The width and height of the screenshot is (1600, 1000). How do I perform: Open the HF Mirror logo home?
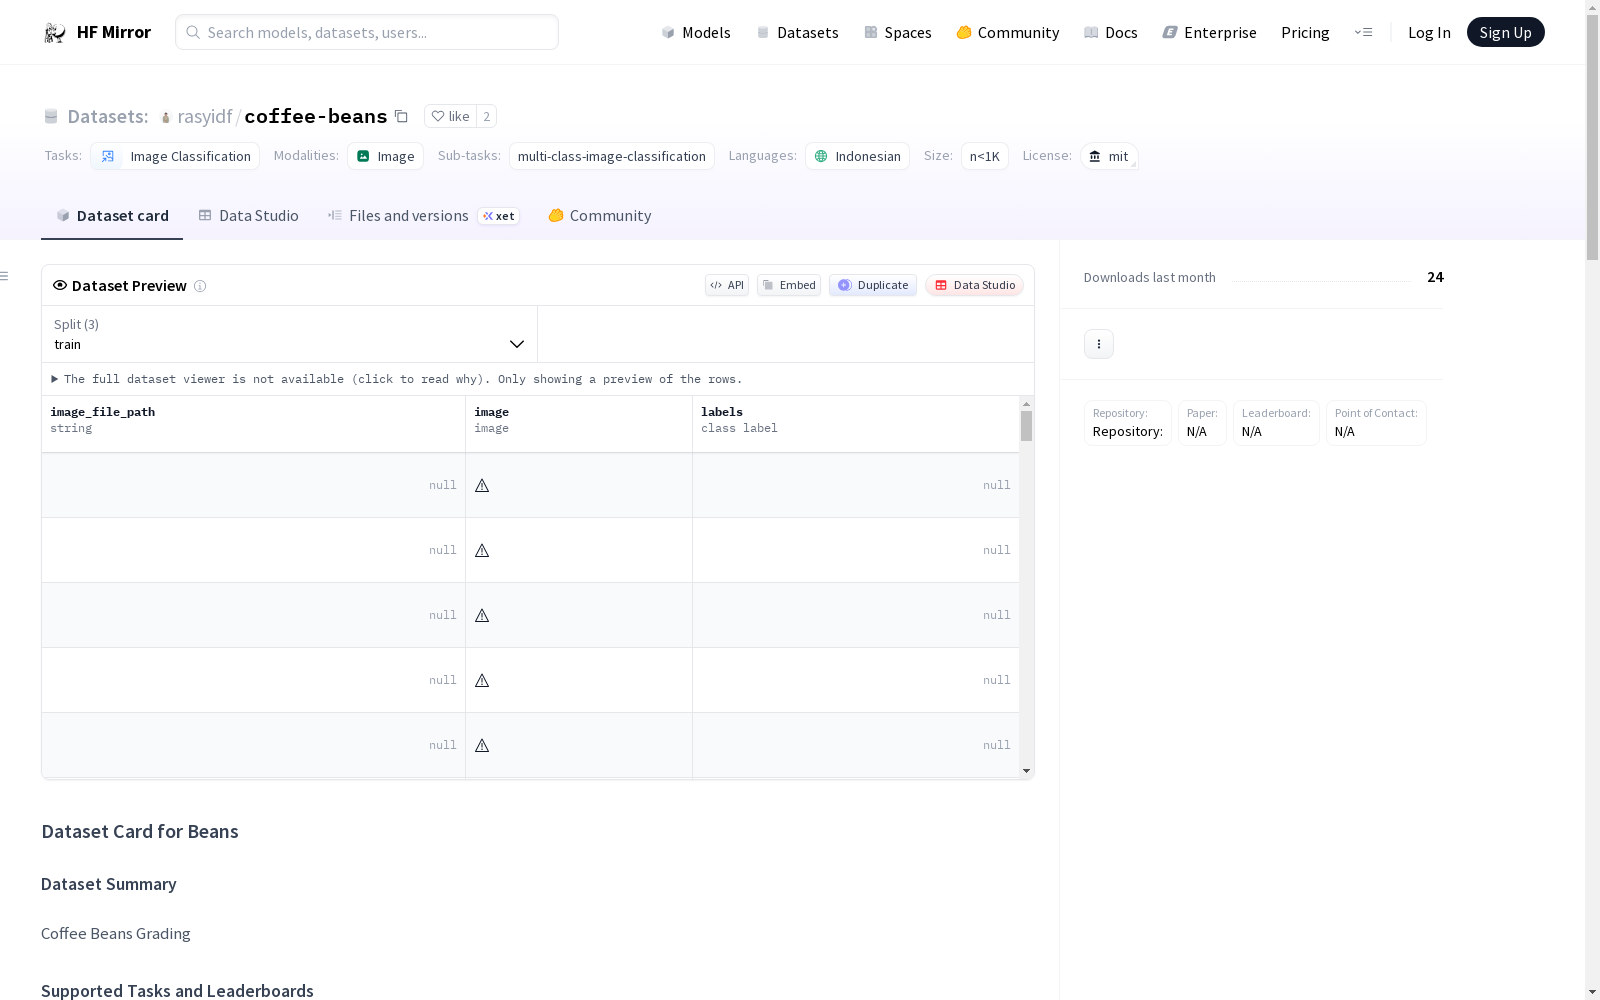coord(97,32)
